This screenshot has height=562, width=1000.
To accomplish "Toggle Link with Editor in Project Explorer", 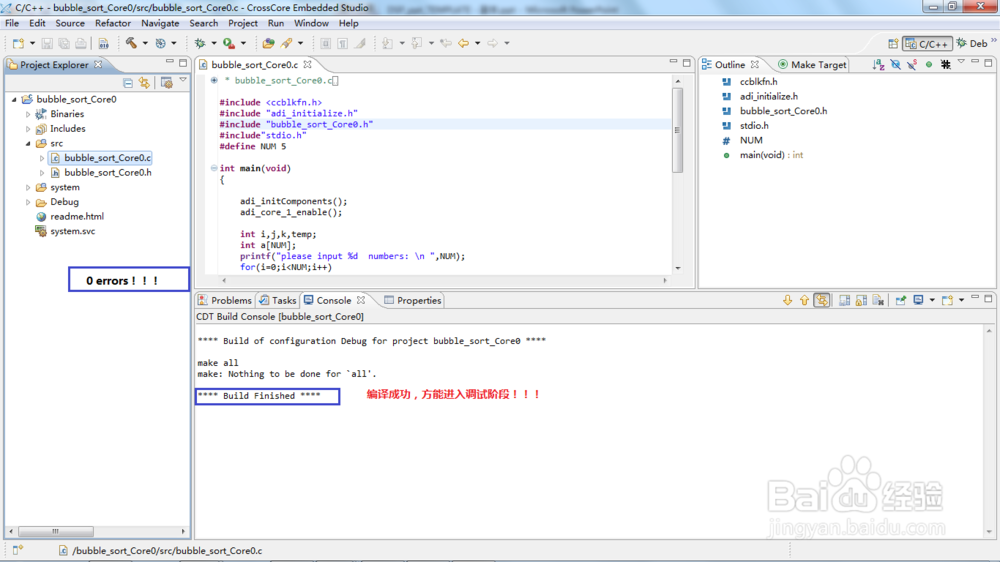I will 145,83.
